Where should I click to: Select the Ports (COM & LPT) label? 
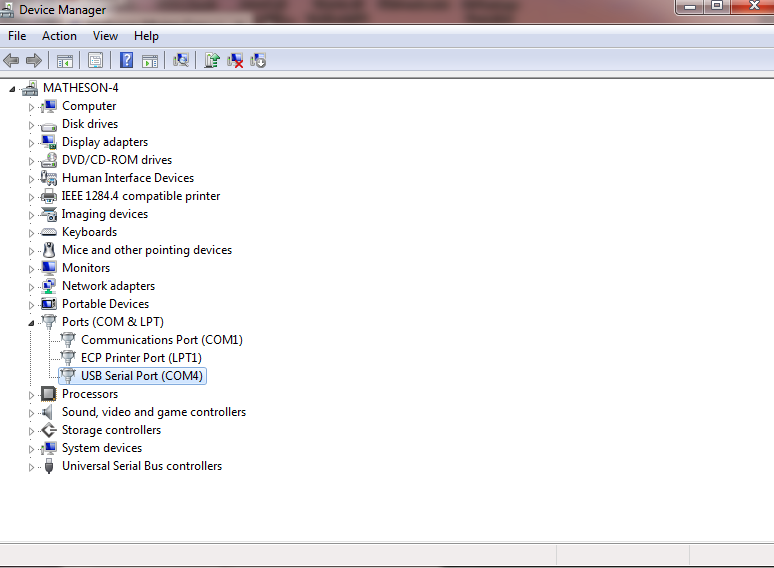(113, 322)
